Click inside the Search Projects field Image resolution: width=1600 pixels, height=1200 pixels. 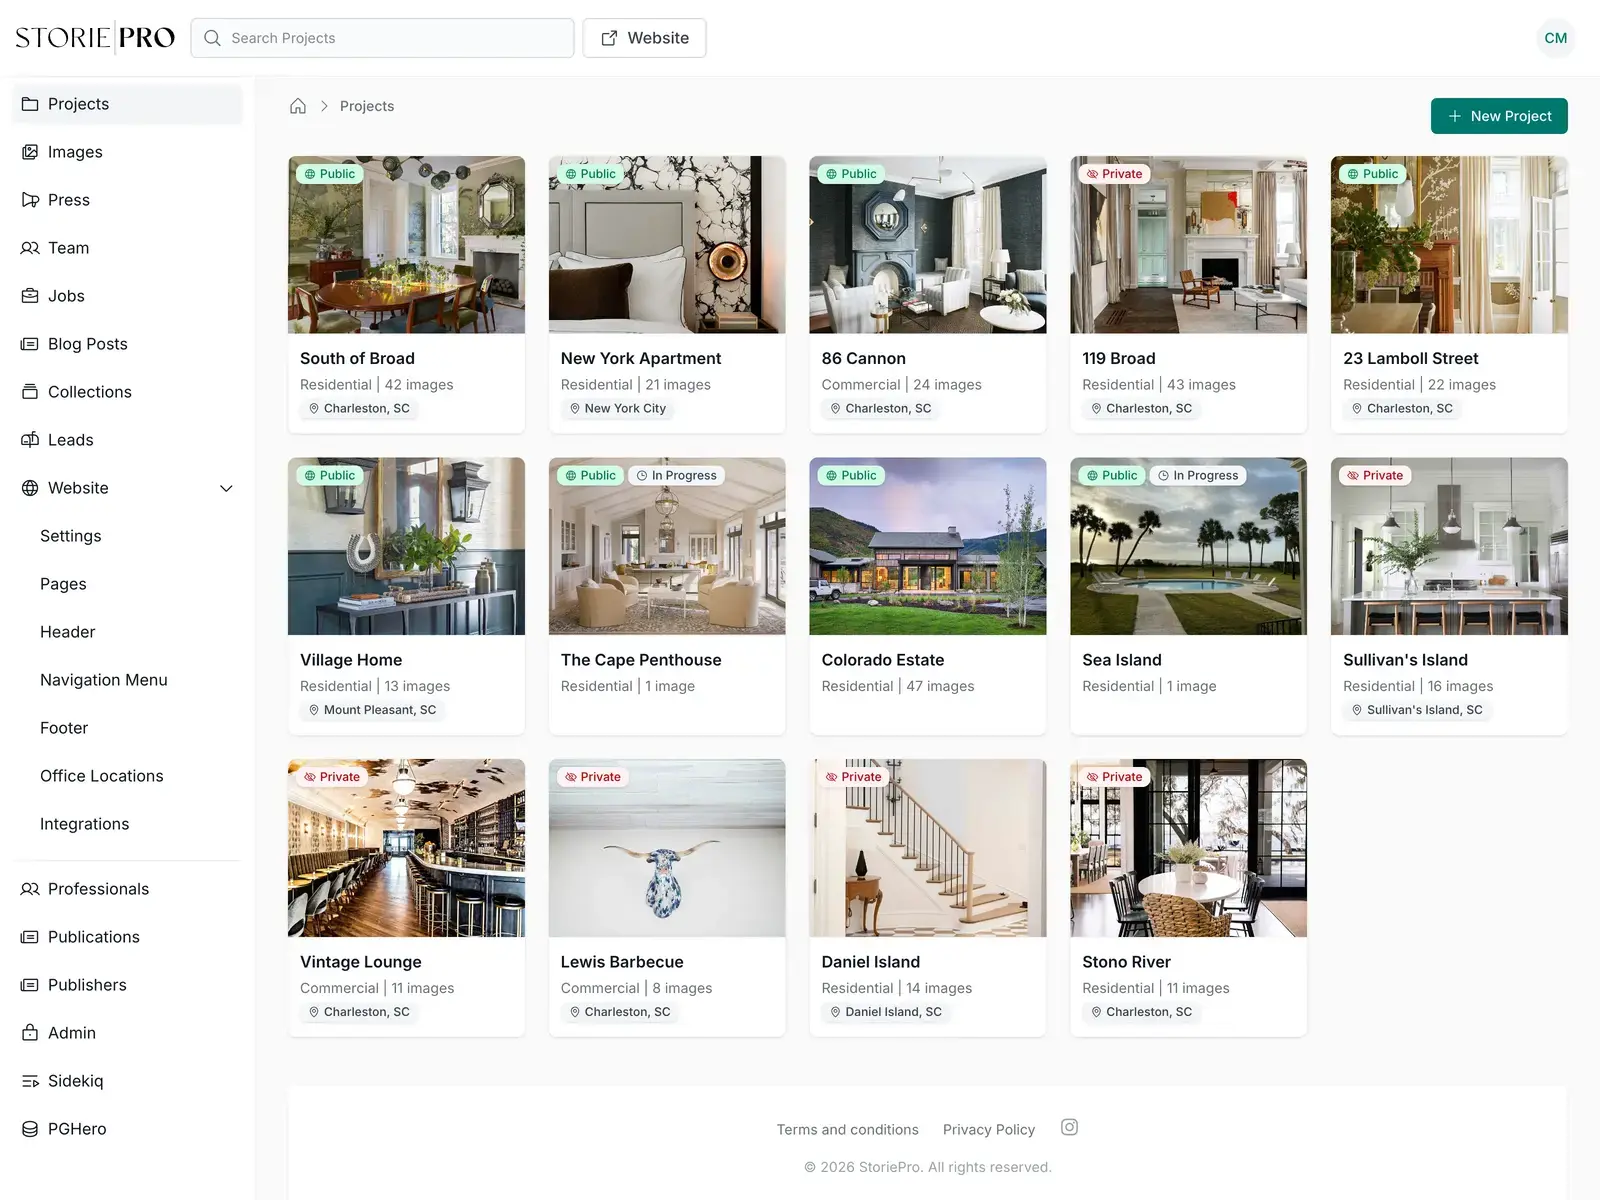383,37
